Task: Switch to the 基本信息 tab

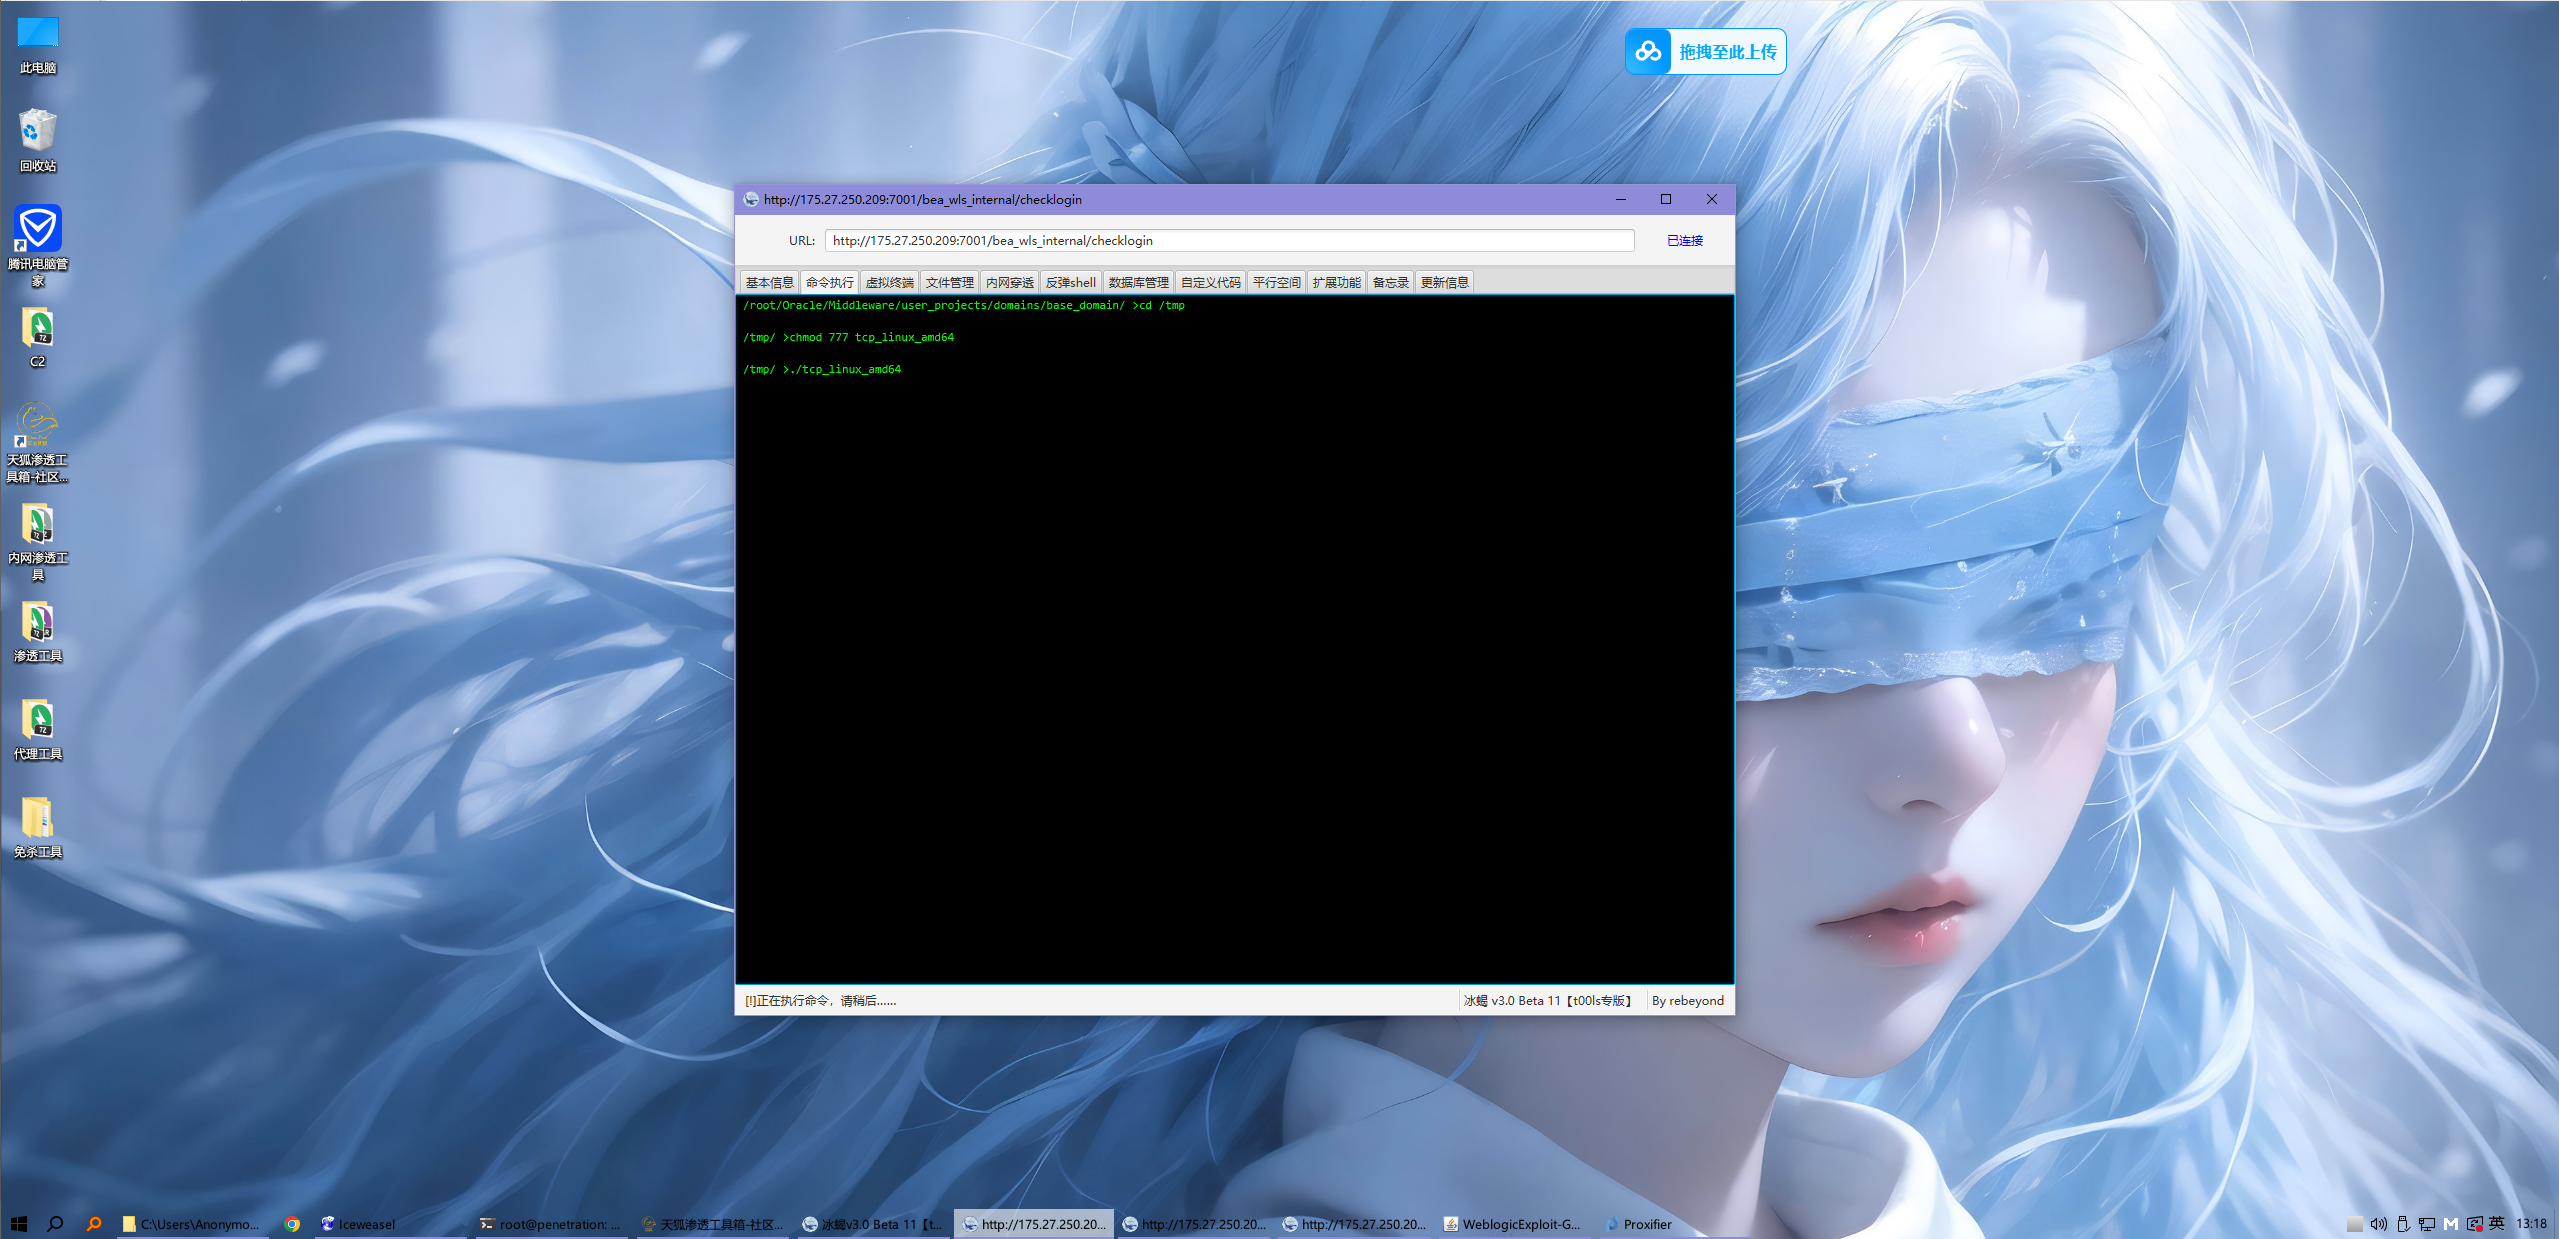Action: [x=769, y=283]
